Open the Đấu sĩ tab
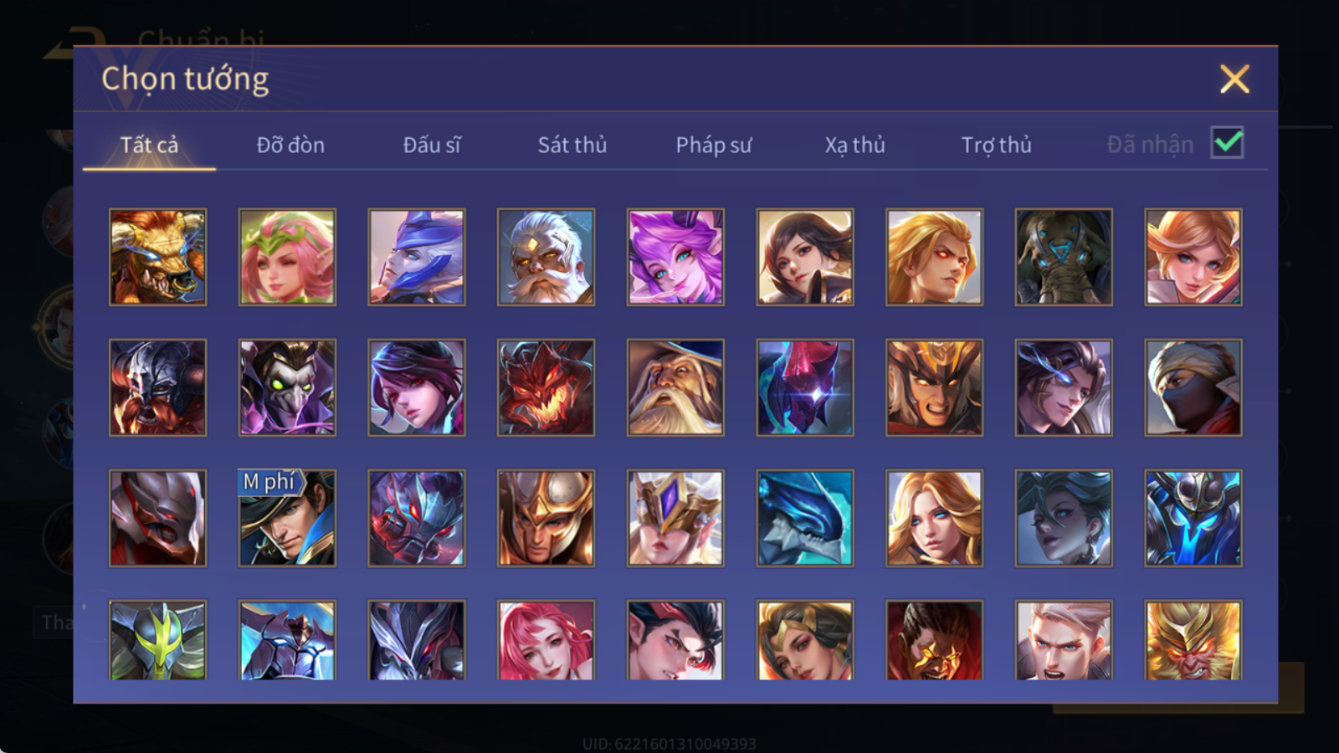Image resolution: width=1339 pixels, height=753 pixels. pyautogui.click(x=432, y=145)
